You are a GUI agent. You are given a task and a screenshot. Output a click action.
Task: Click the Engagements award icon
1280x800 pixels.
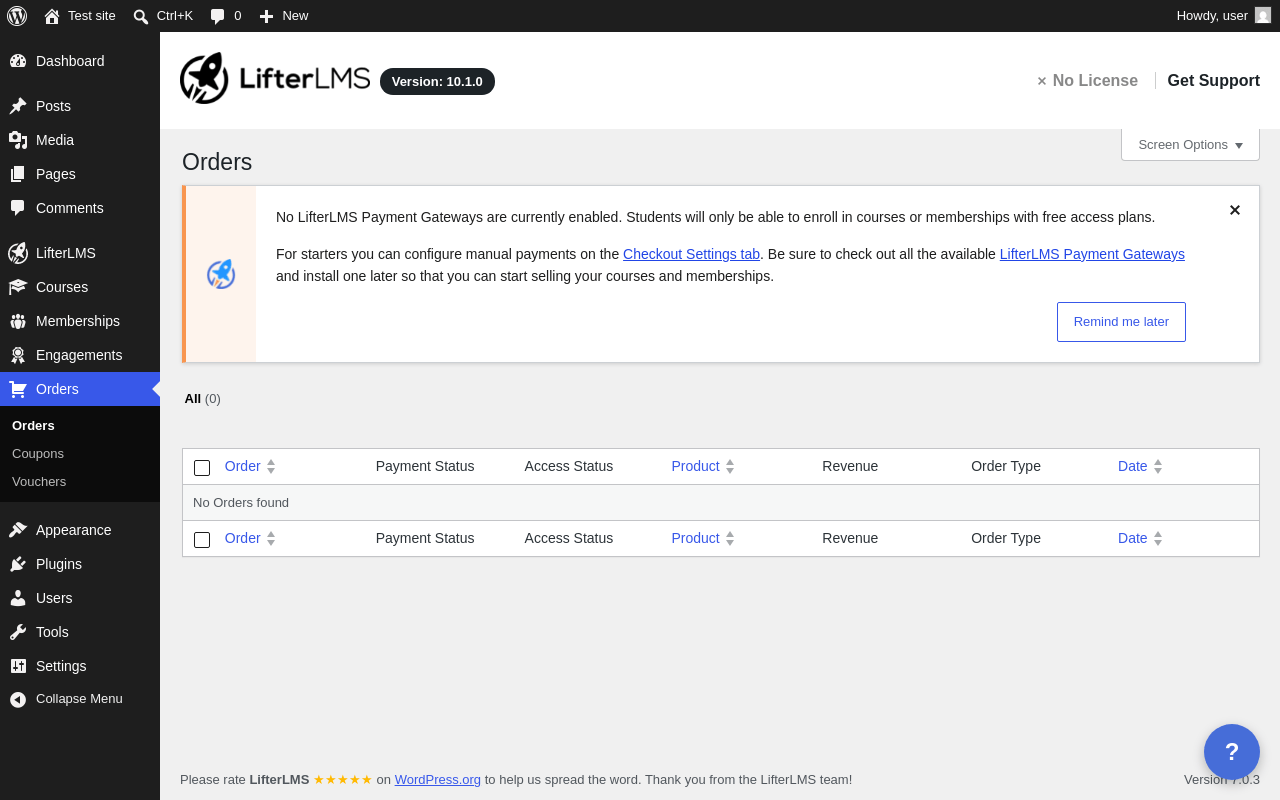coord(18,355)
